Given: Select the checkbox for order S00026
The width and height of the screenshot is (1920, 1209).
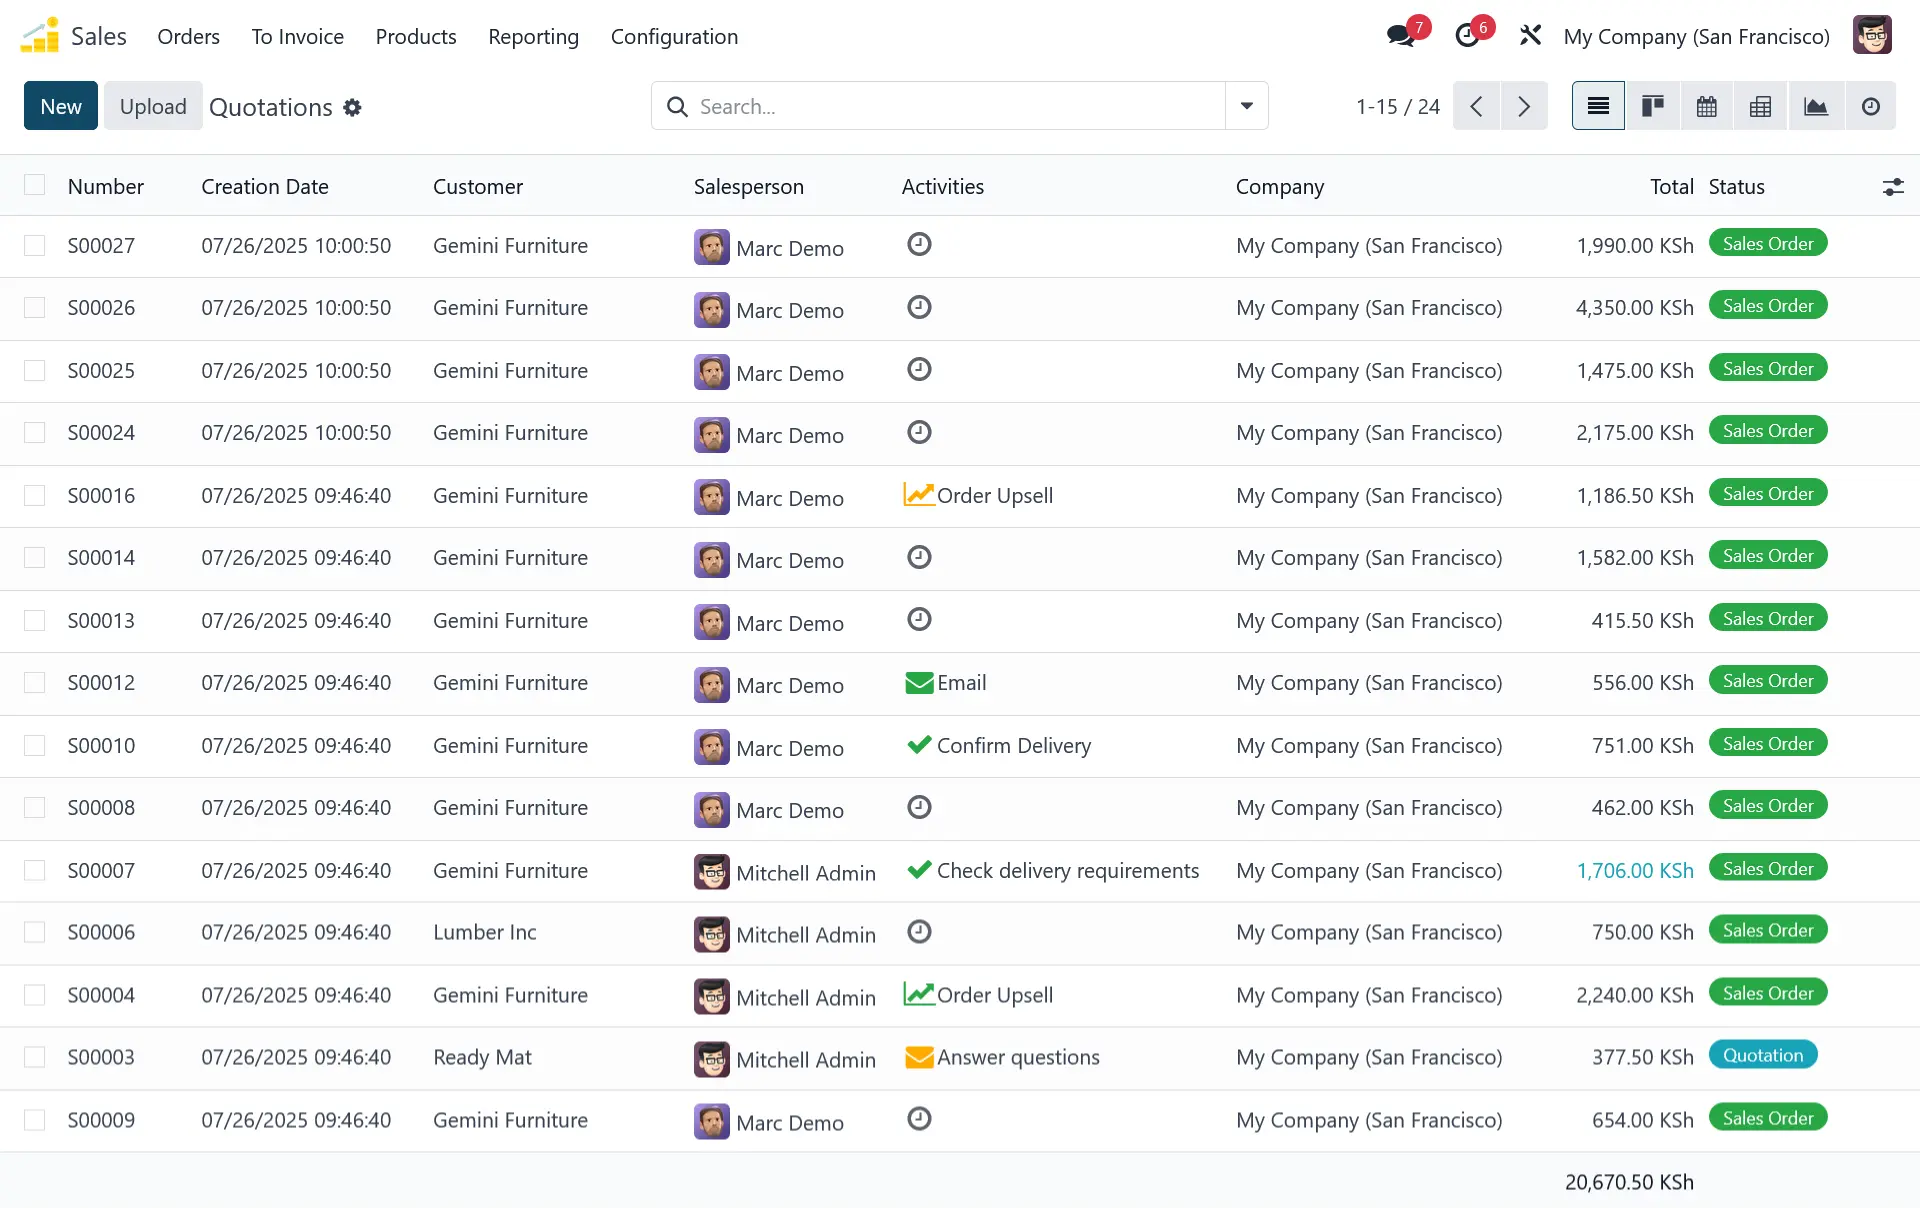Looking at the screenshot, I should tap(35, 308).
